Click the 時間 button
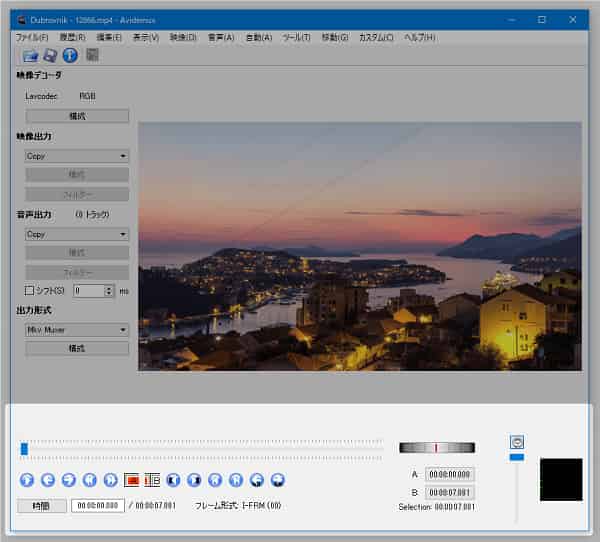The image size is (600, 542). (42, 506)
